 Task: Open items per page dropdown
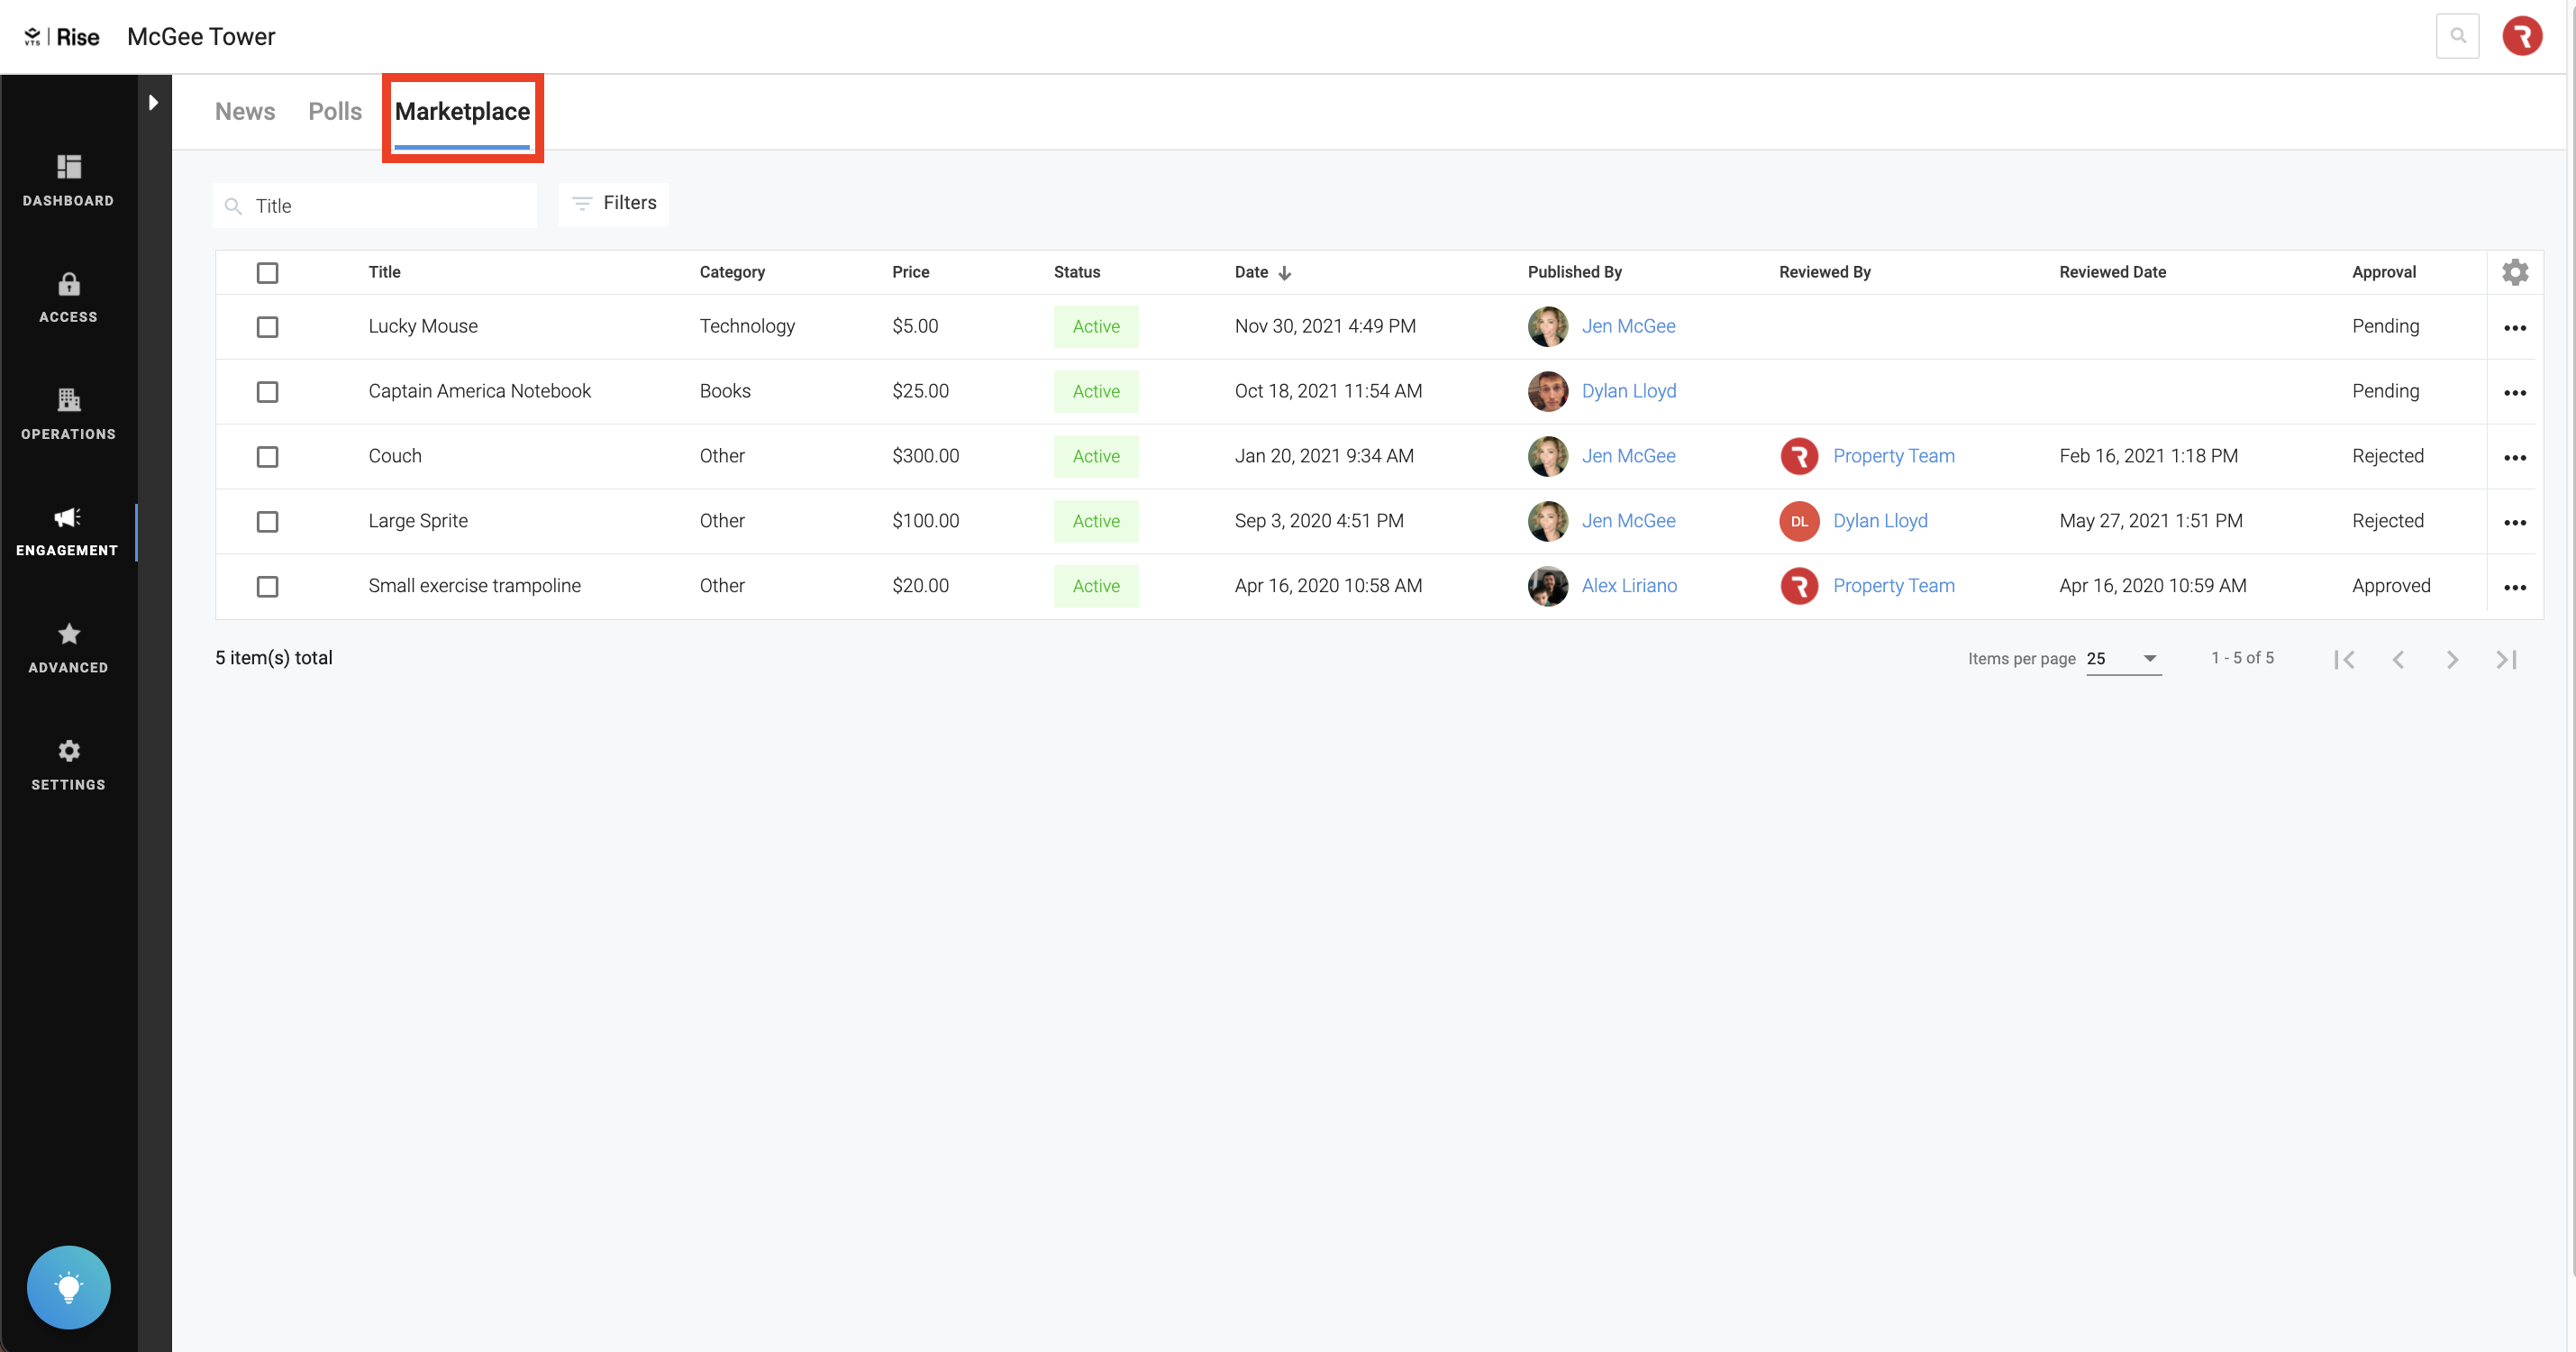click(x=2123, y=658)
